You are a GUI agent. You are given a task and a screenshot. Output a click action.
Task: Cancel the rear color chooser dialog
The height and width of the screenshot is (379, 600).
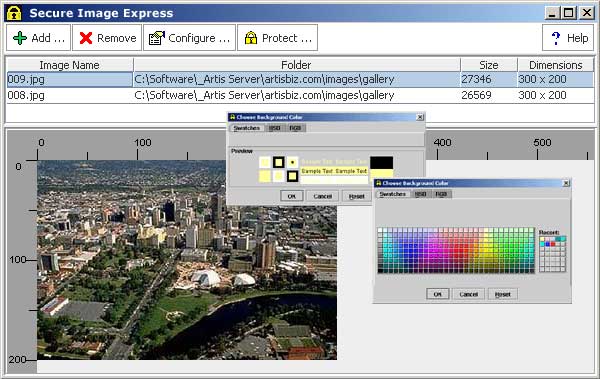pyautogui.click(x=323, y=196)
